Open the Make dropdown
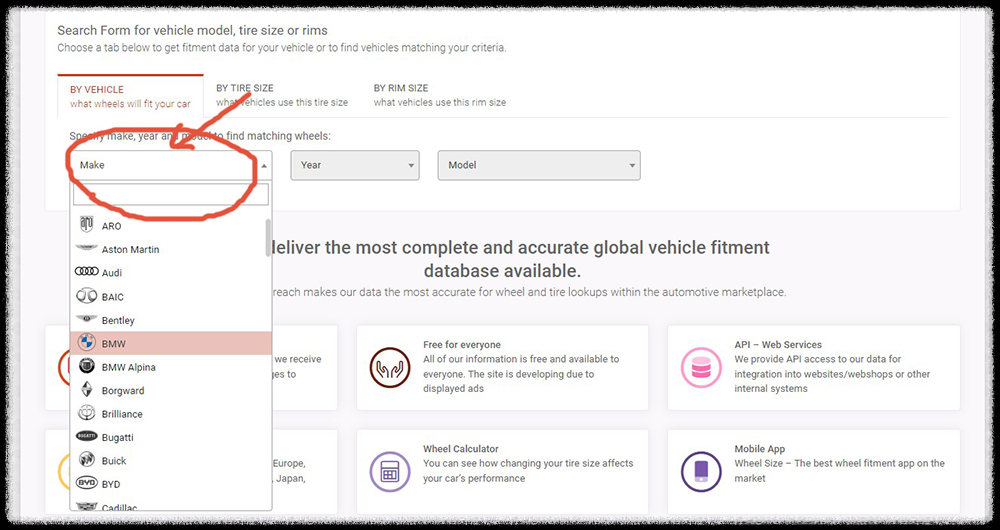The height and width of the screenshot is (530, 1000). tap(171, 165)
